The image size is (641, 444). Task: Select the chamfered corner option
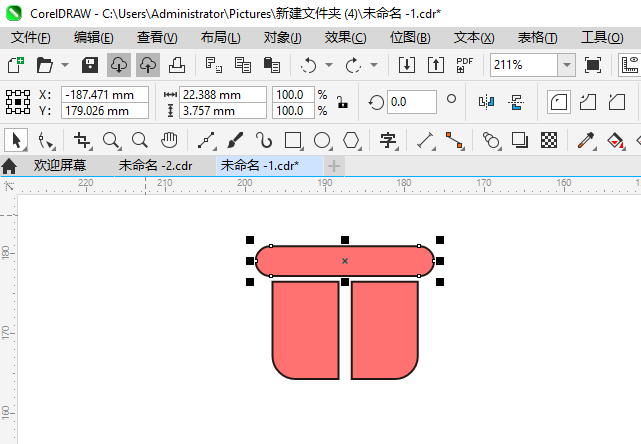coord(617,102)
